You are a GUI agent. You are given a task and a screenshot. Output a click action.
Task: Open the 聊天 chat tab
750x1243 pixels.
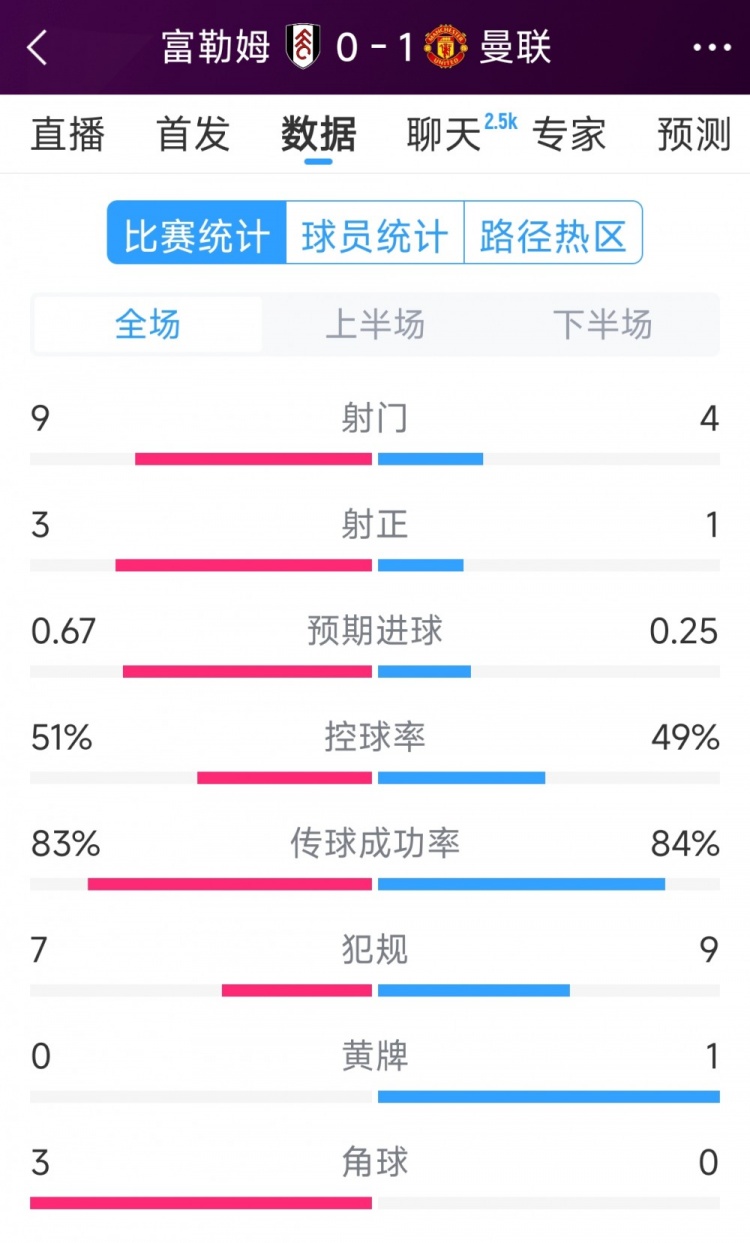[444, 134]
